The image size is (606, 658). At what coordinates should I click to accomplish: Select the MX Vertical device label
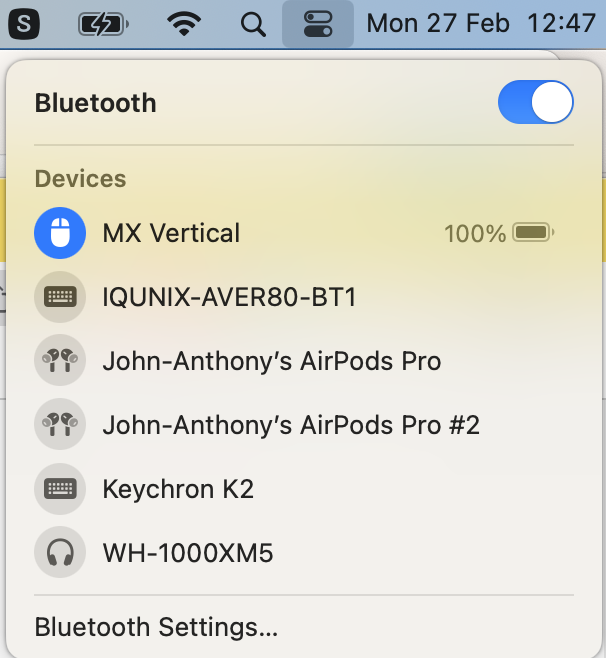point(171,233)
